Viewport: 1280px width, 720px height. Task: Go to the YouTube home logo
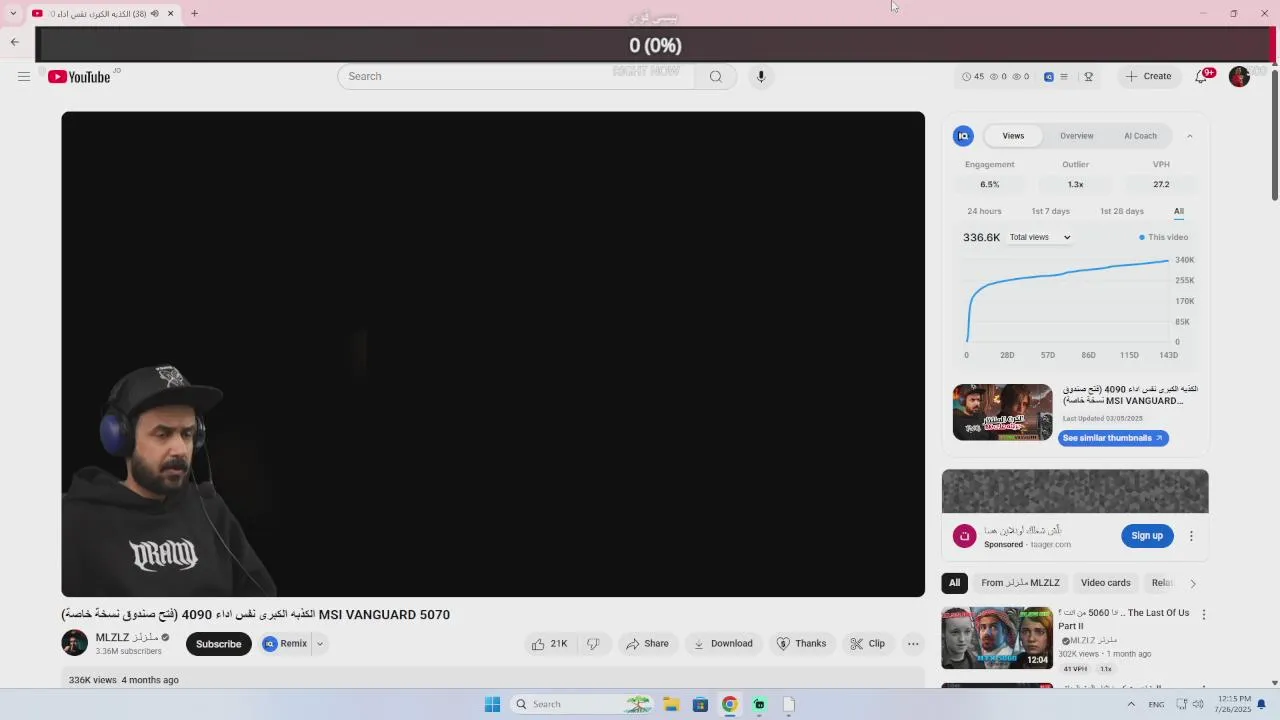click(x=79, y=77)
